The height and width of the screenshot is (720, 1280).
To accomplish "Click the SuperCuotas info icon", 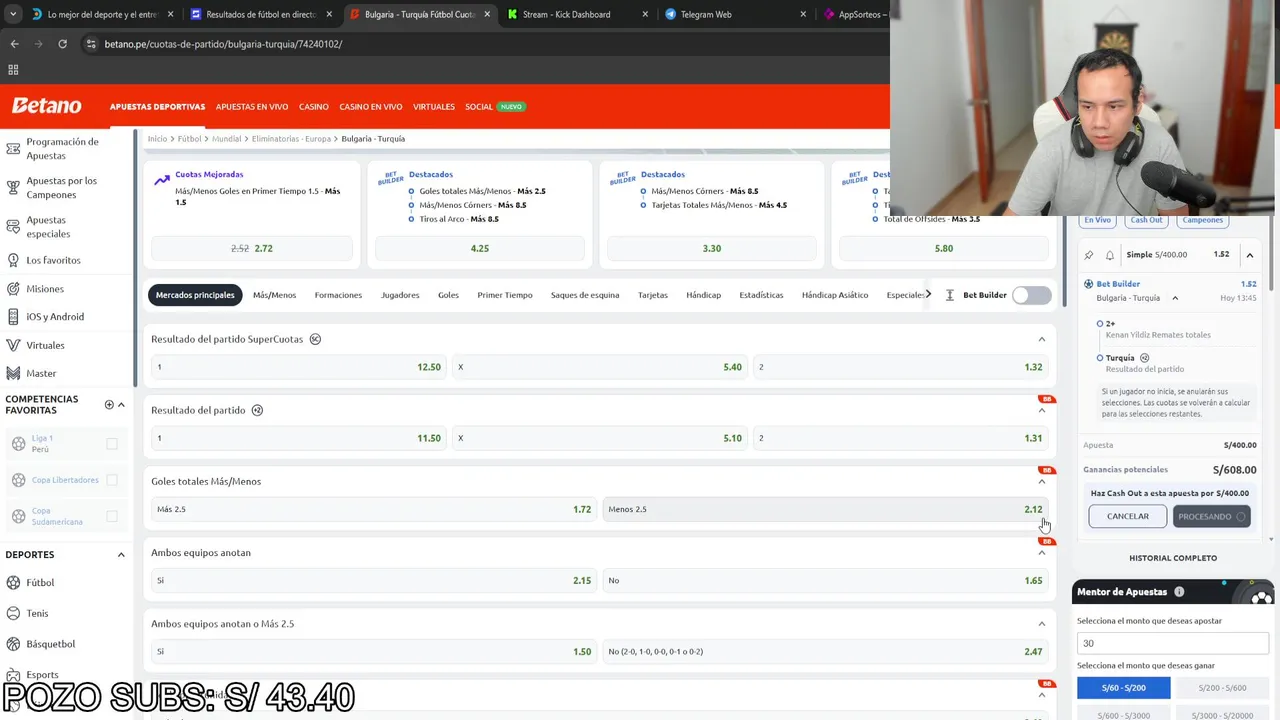I will coord(315,339).
